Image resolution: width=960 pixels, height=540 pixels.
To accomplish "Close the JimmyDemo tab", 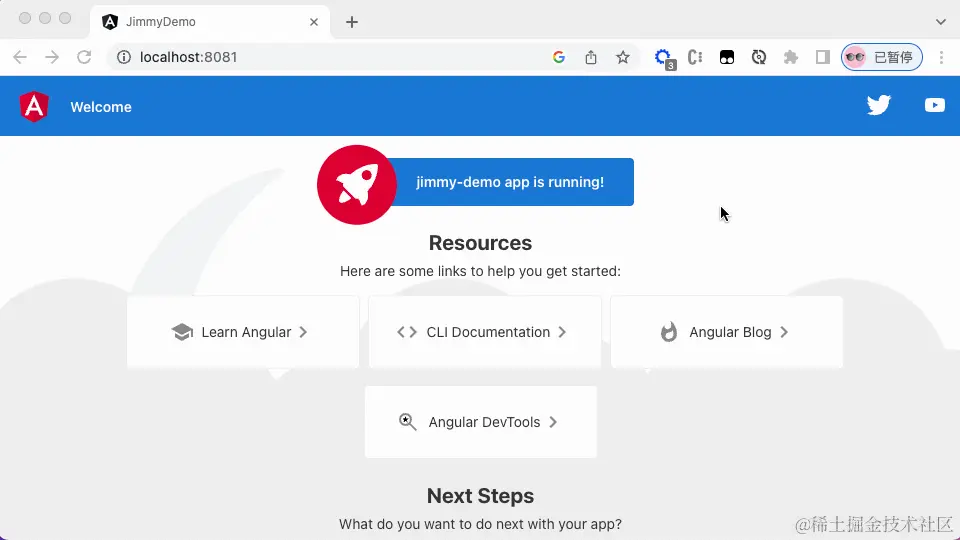I will [x=313, y=22].
